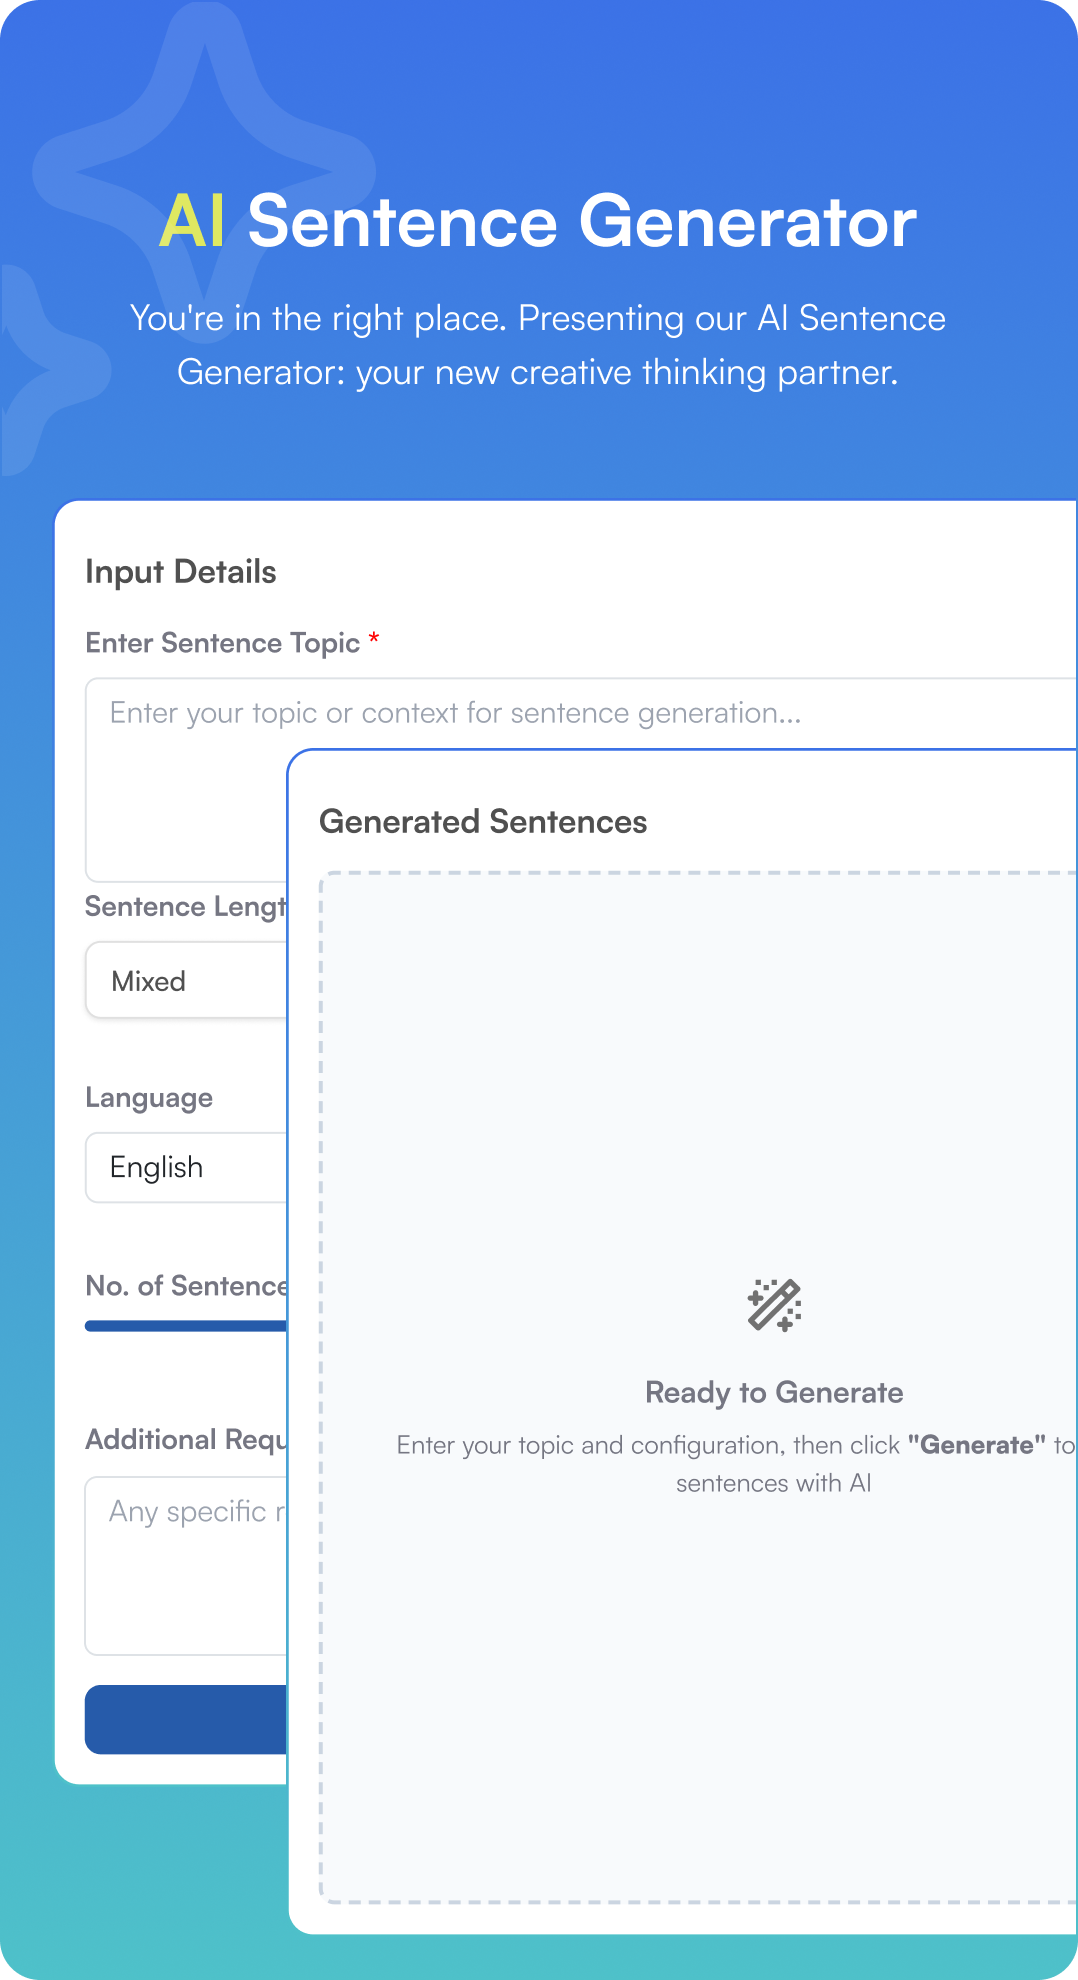Click the Ready to Generate message
Screen dimensions: 1078x1980
coord(774,1391)
